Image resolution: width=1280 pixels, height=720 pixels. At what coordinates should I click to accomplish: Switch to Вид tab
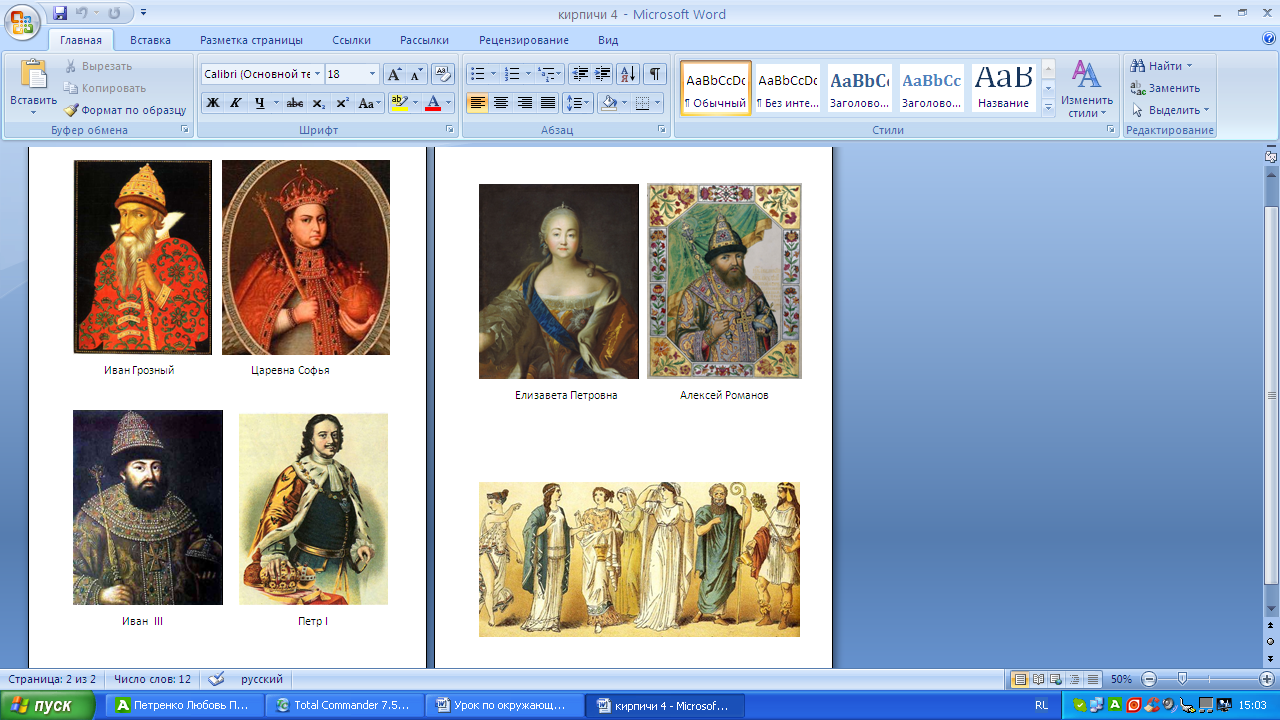click(608, 40)
